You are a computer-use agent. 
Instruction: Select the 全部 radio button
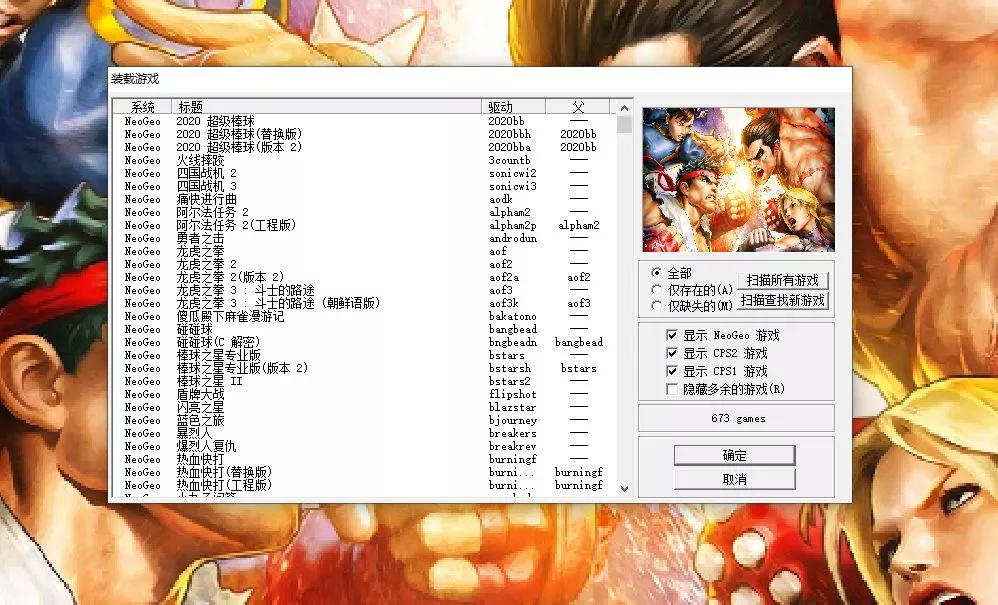[x=656, y=272]
